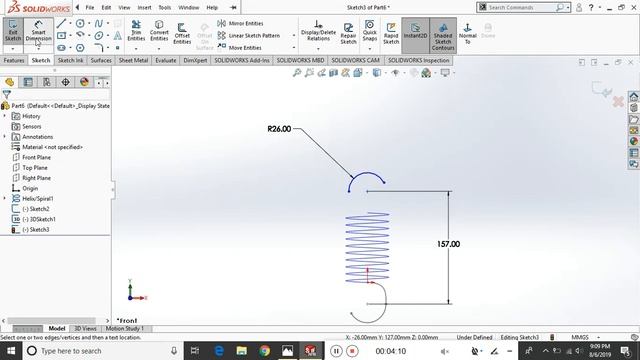Screen dimensions: 640x360
Task: Click Convert Entities tool
Action: [x=159, y=31]
